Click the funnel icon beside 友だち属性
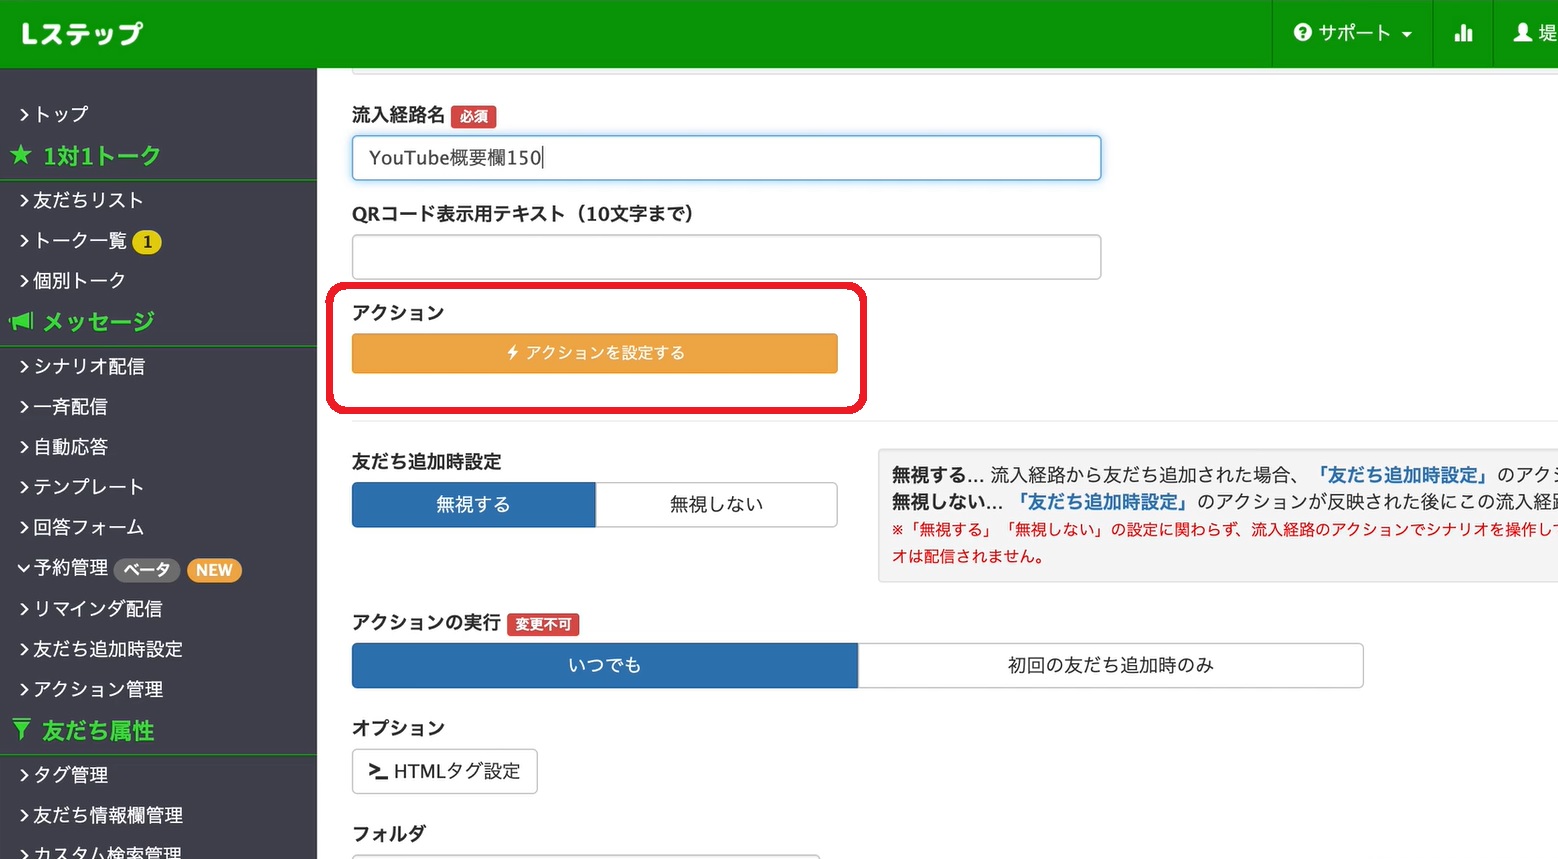 click(x=21, y=730)
